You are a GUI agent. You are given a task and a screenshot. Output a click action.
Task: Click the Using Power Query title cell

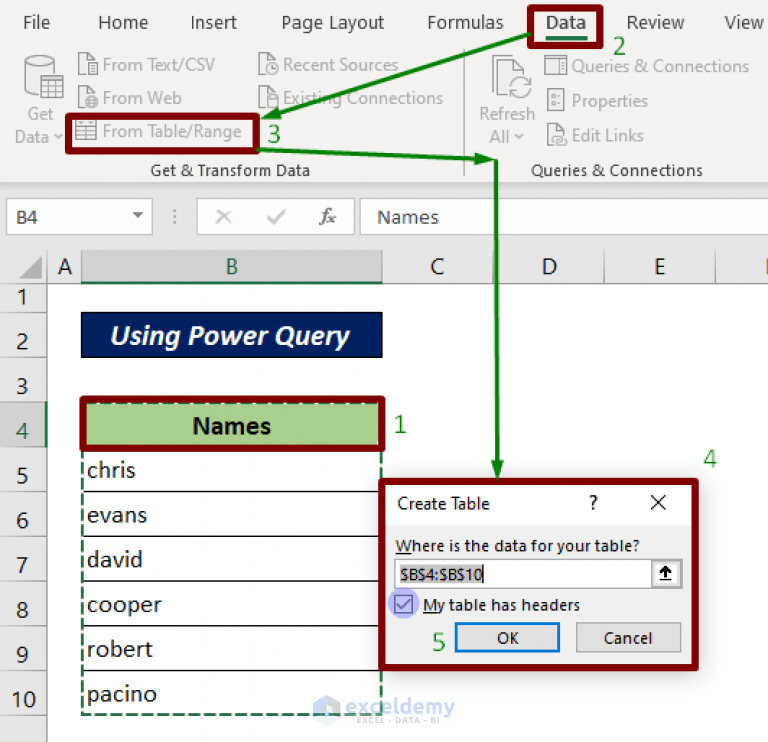[232, 335]
